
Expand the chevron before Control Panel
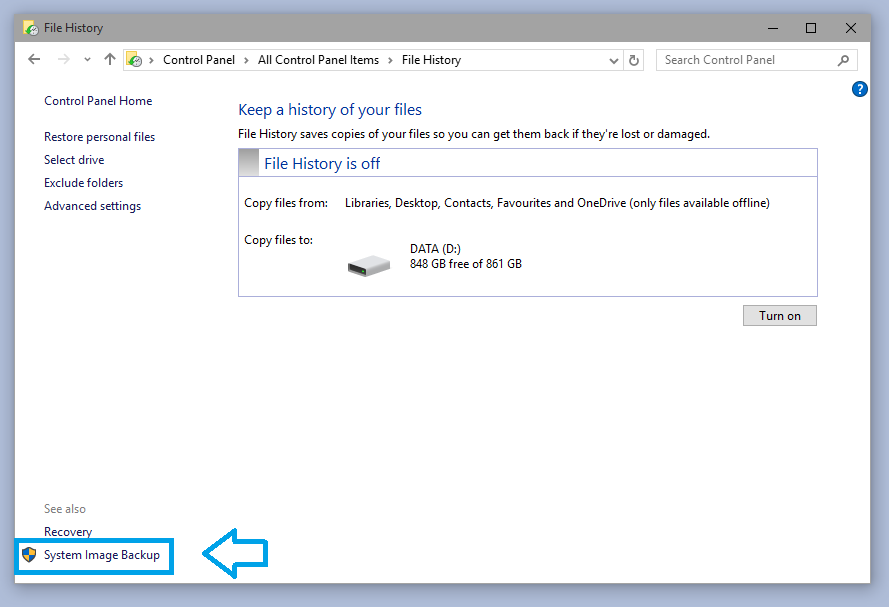(x=151, y=60)
